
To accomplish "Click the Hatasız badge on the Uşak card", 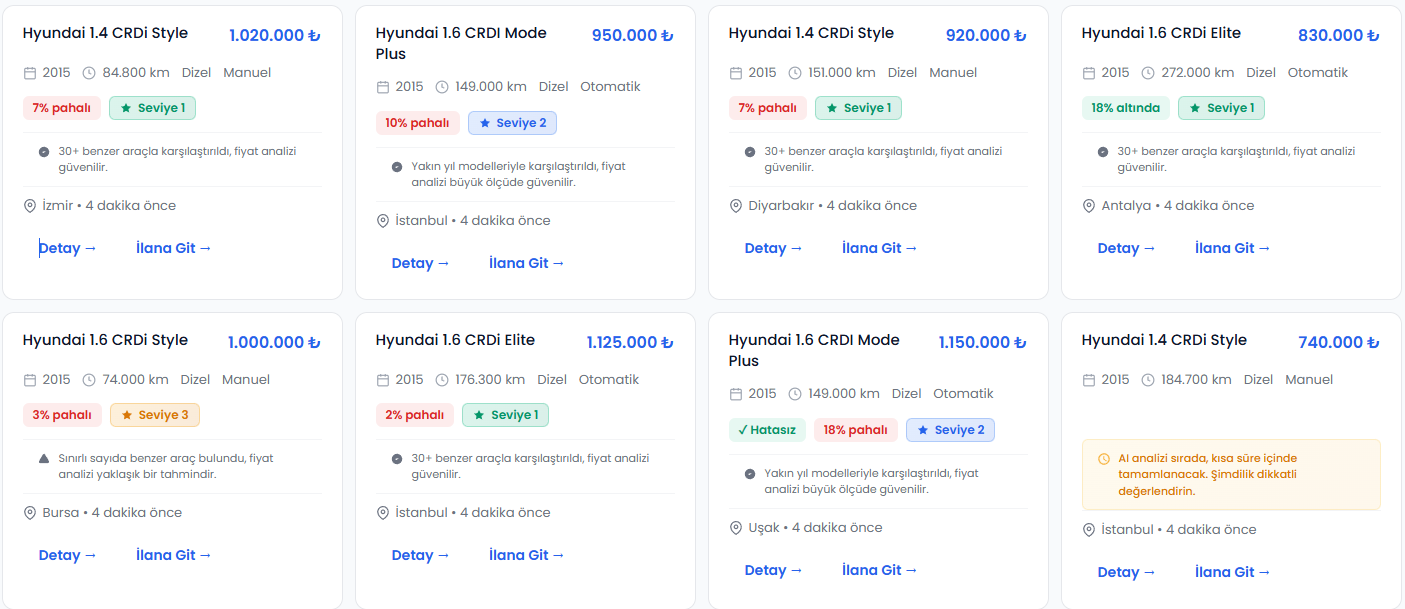I will pos(767,430).
